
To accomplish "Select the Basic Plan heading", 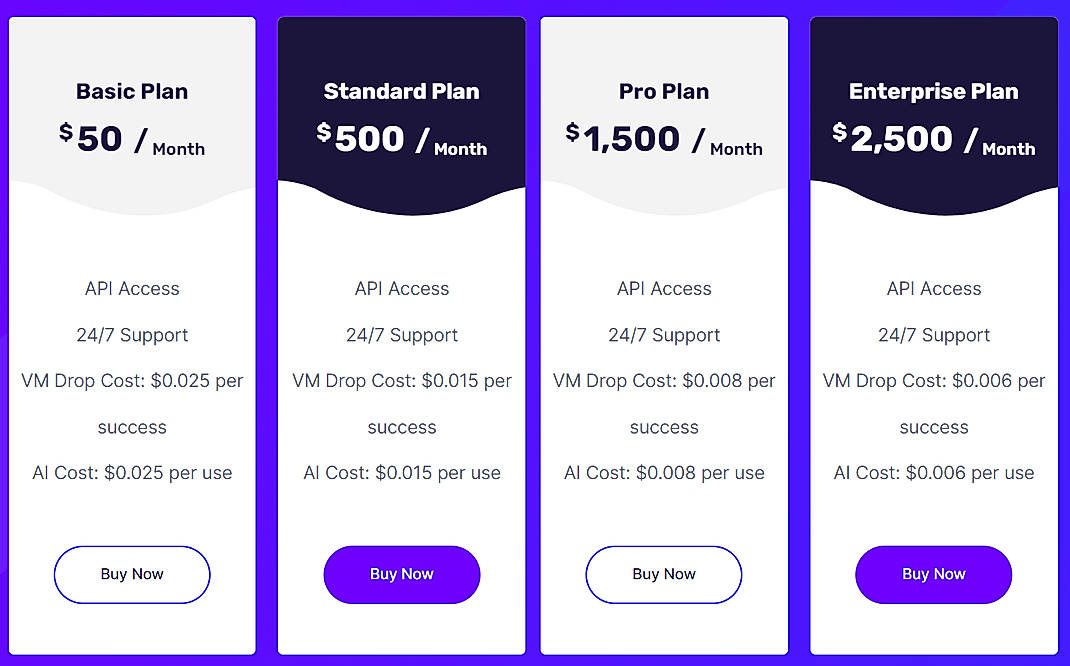I will pyautogui.click(x=131, y=91).
